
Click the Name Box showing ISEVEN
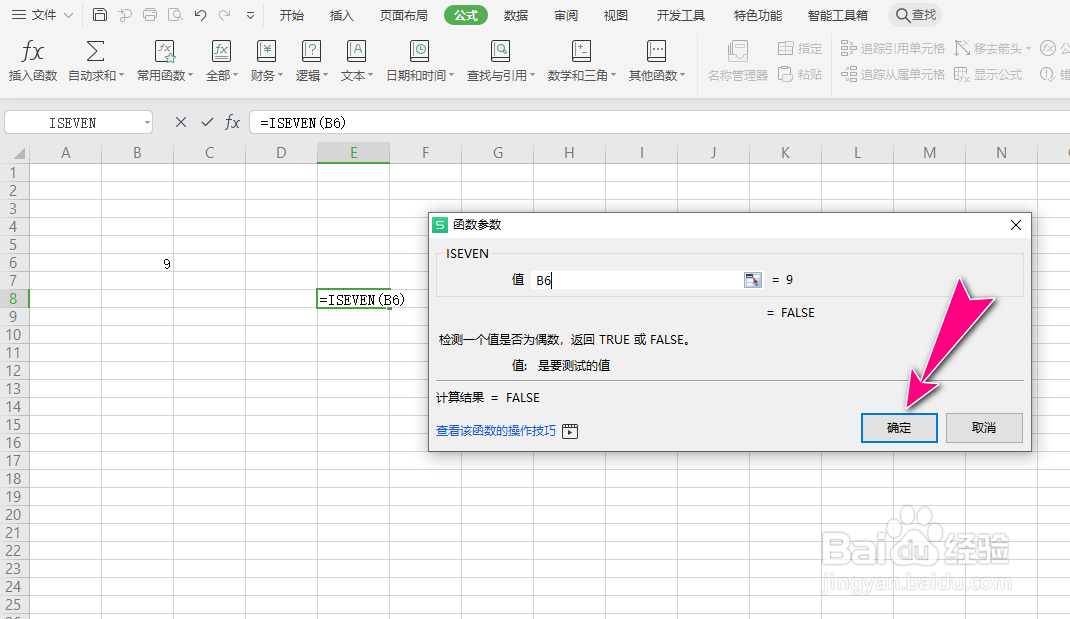point(73,123)
